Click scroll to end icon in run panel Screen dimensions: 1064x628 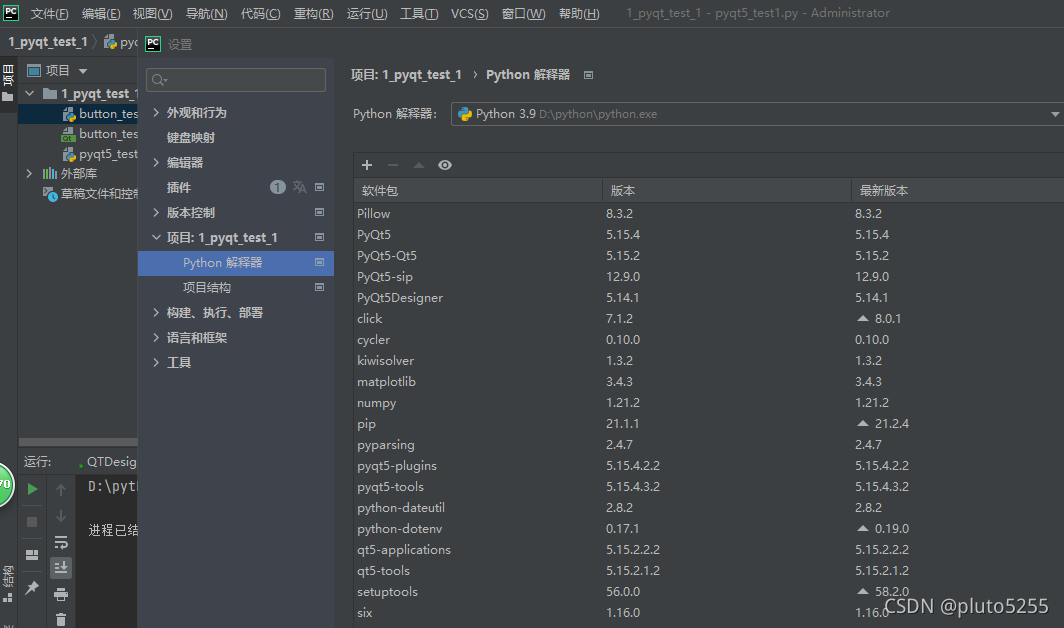coord(60,568)
